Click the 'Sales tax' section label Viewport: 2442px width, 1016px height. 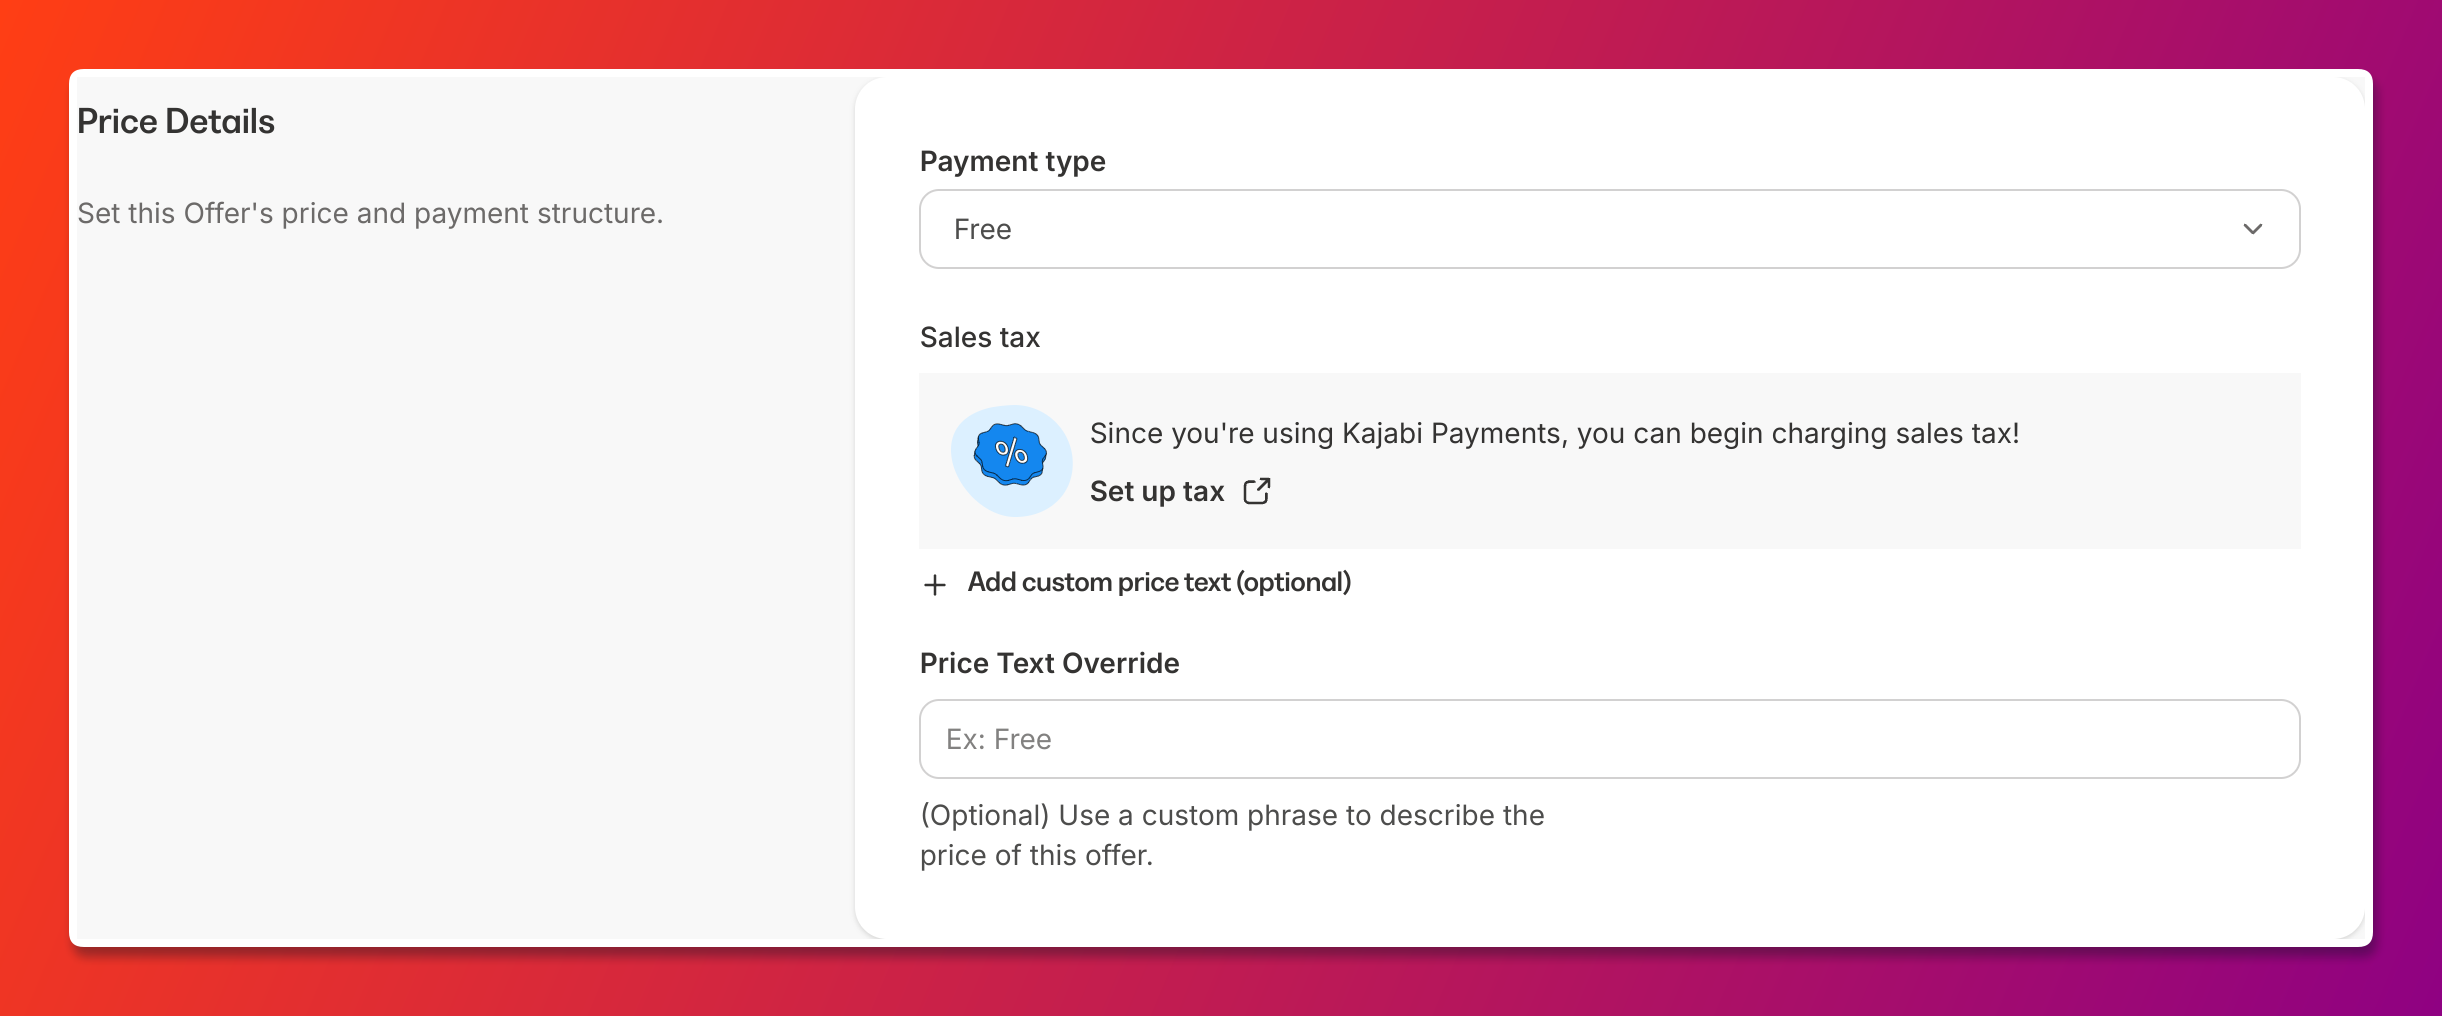pyautogui.click(x=980, y=337)
